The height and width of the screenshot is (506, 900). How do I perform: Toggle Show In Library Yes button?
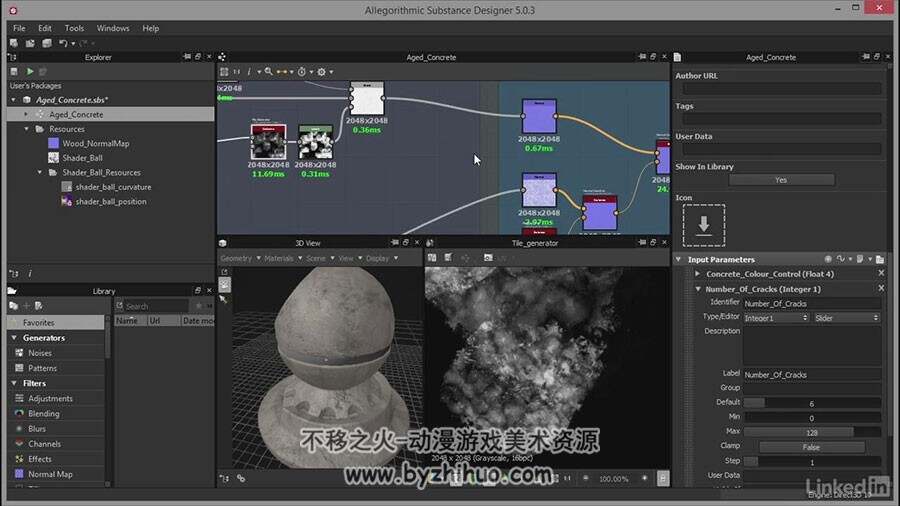coord(781,180)
